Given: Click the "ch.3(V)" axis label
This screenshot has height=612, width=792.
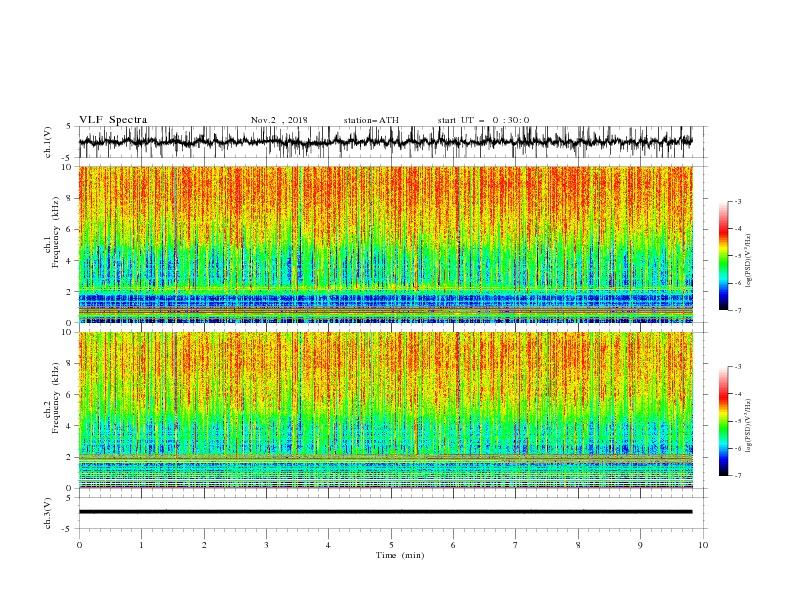Looking at the screenshot, I should pos(48,513).
